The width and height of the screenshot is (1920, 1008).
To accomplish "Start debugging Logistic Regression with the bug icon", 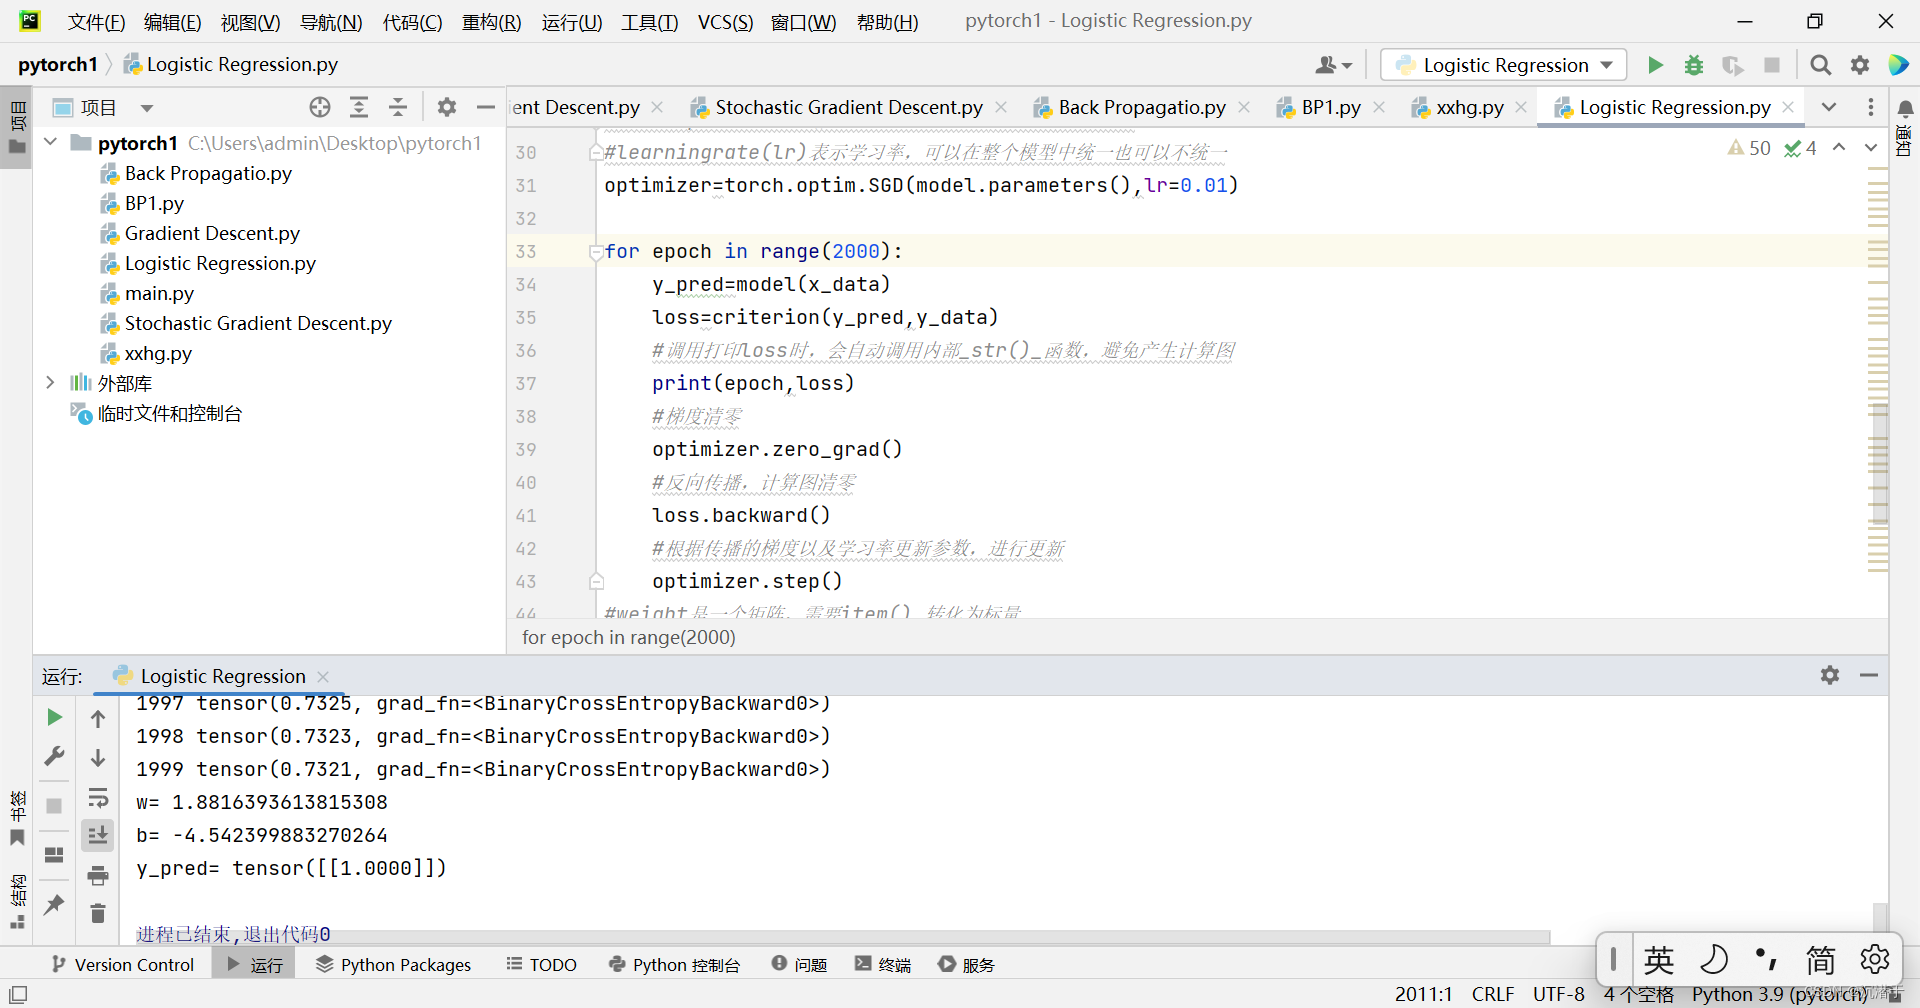I will pos(1694,64).
